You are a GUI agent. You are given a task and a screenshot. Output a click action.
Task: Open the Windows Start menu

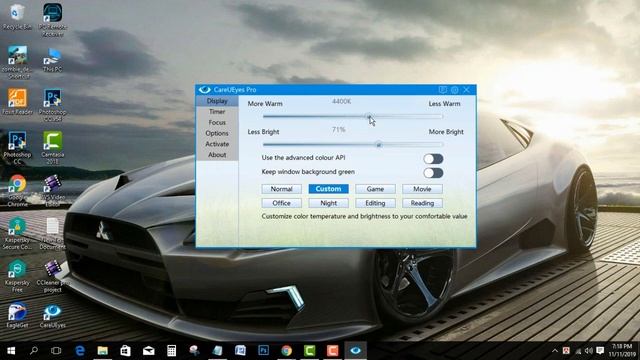click(11, 351)
